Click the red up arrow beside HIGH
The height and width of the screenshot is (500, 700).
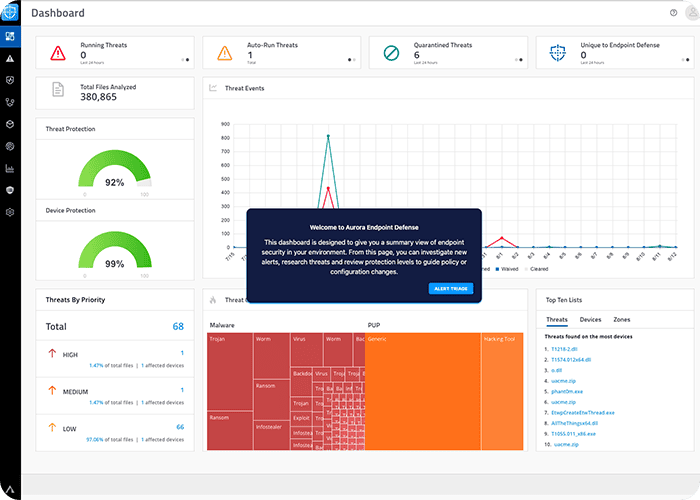coord(52,353)
